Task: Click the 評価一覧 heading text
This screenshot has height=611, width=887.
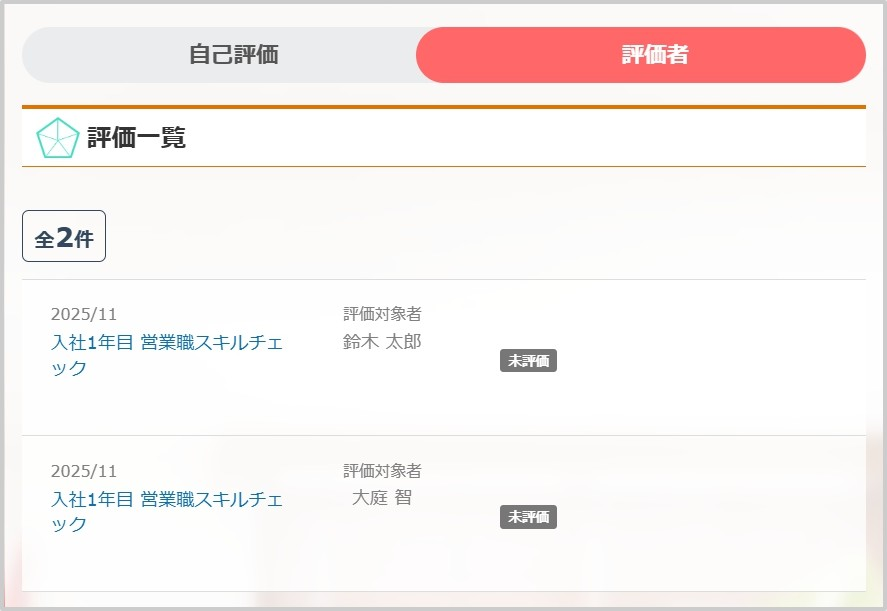Action: coord(136,138)
